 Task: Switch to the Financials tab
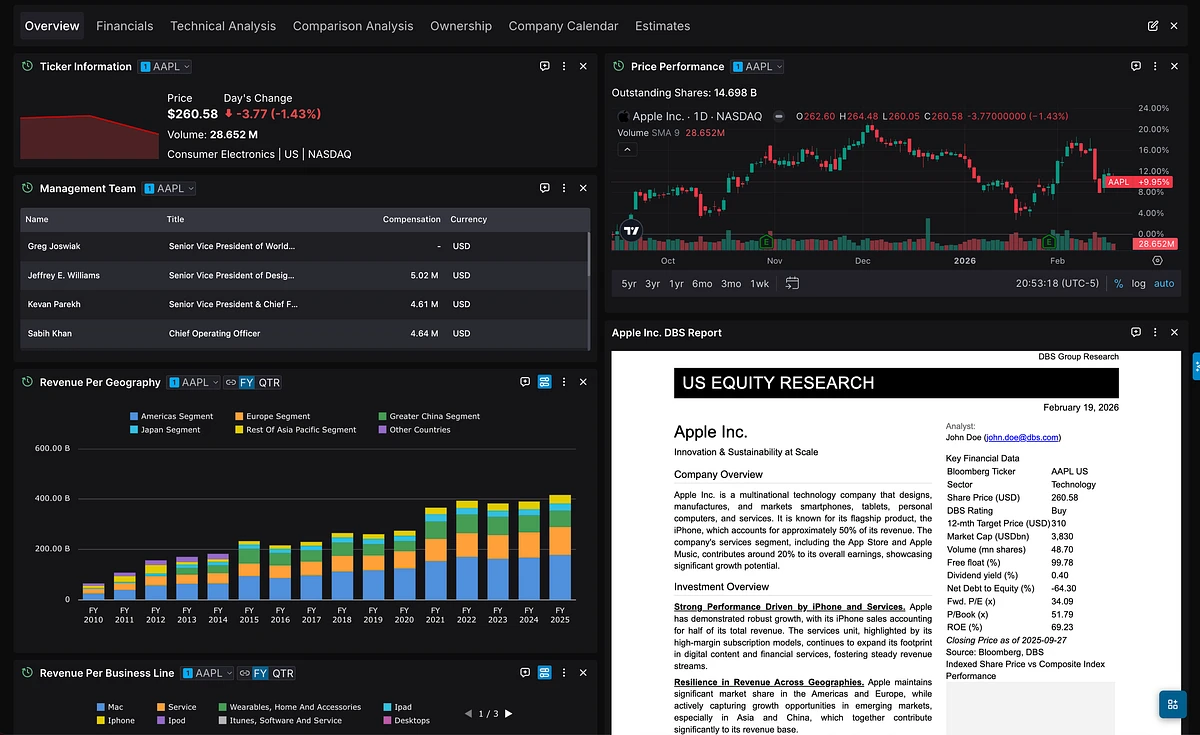click(x=125, y=26)
